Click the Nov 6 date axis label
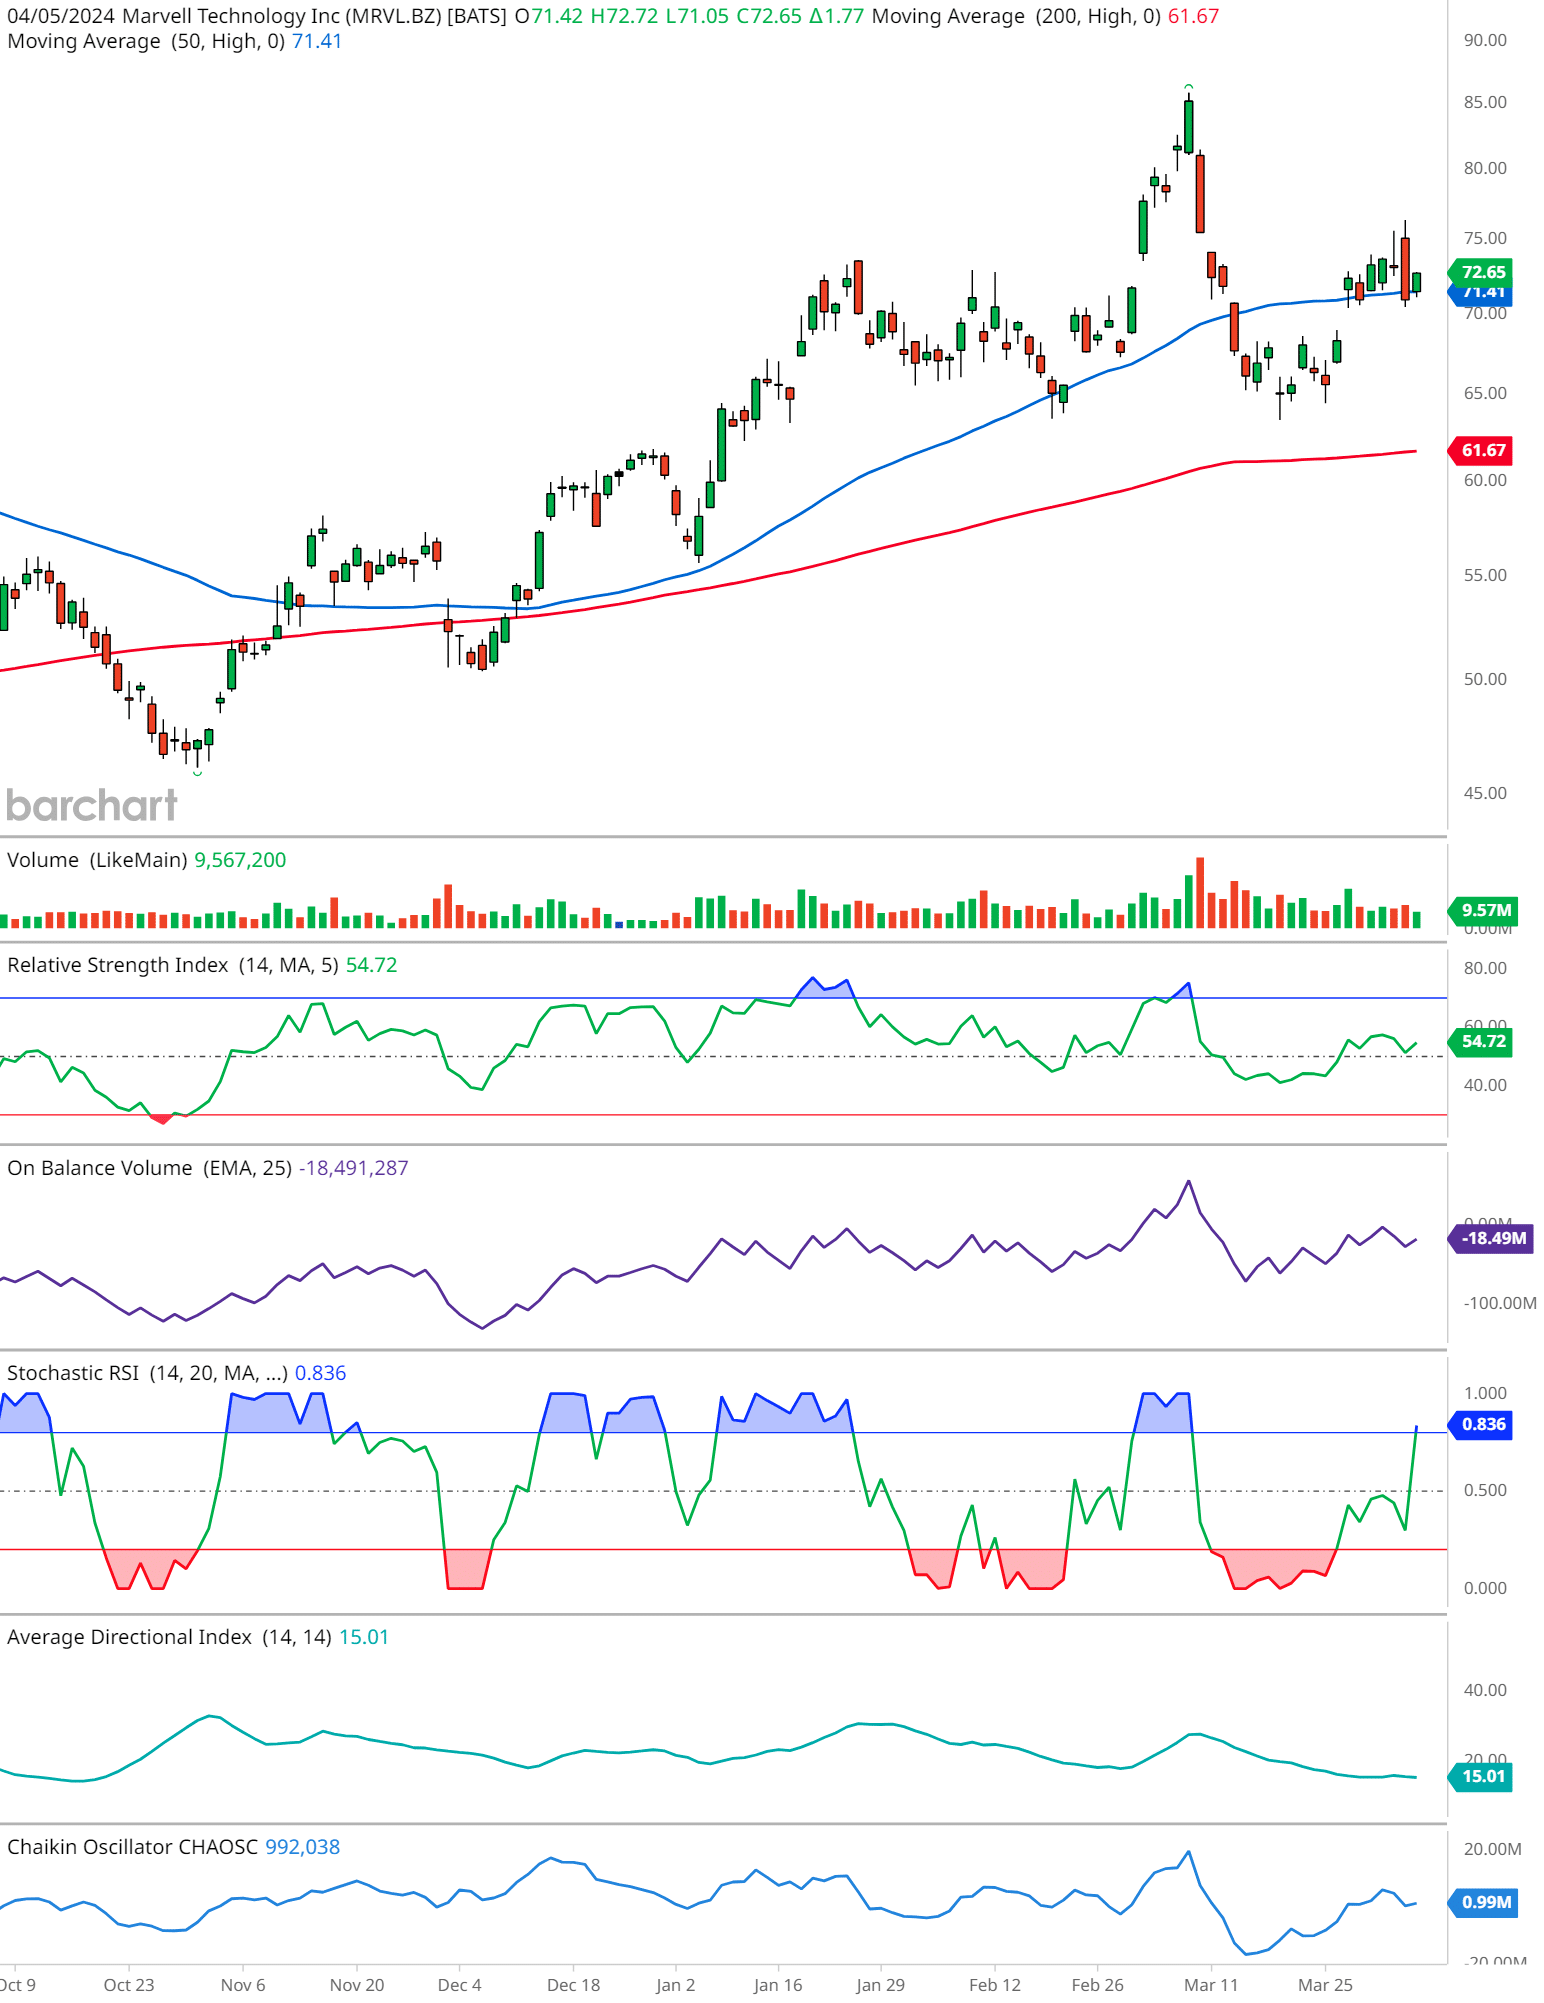1544x2003 pixels. point(243,1985)
